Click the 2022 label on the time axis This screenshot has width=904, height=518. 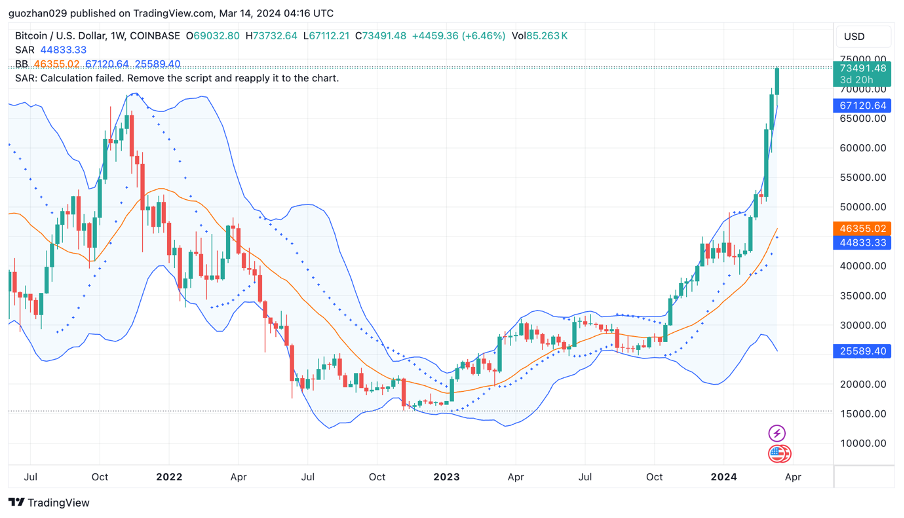coord(169,478)
